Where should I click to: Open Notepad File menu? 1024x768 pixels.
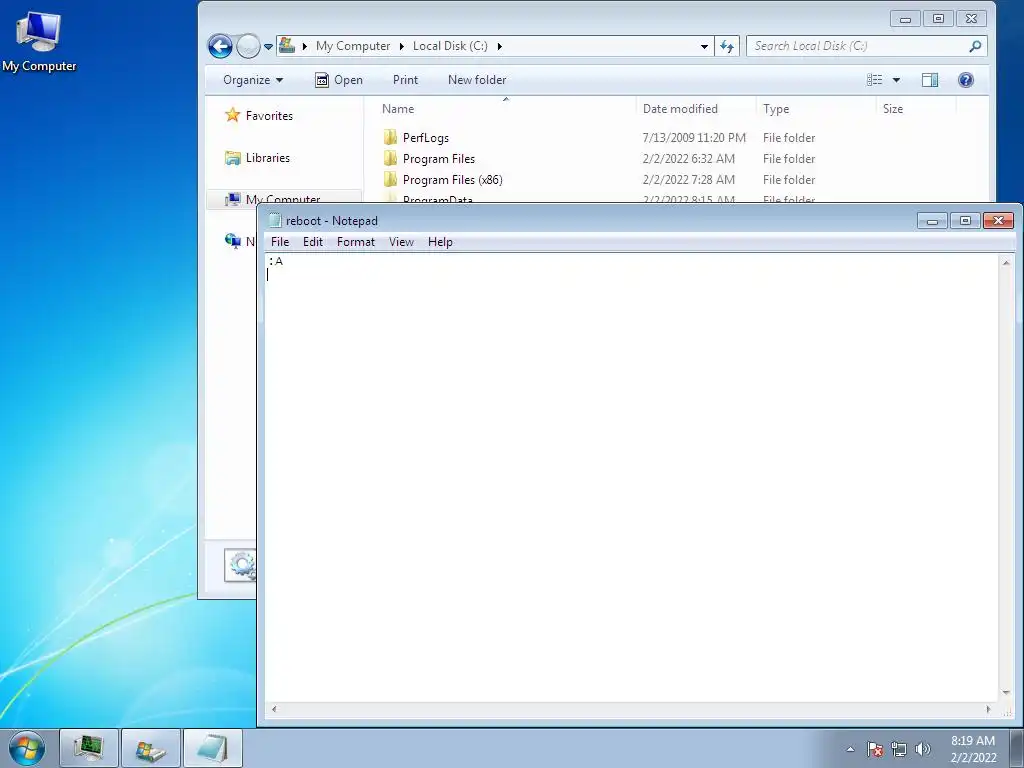click(280, 242)
